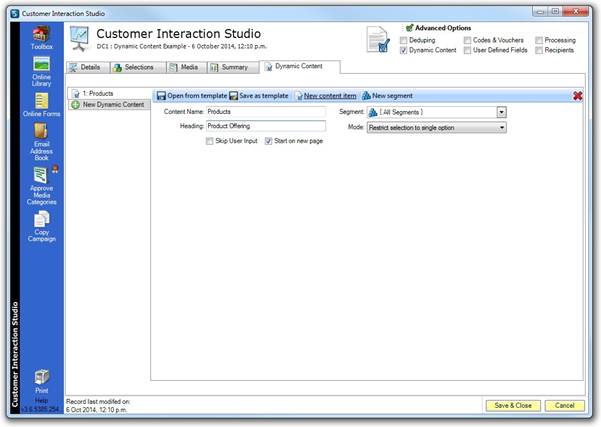The width and height of the screenshot is (601, 427).
Task: Click New content item link
Action: (x=326, y=96)
